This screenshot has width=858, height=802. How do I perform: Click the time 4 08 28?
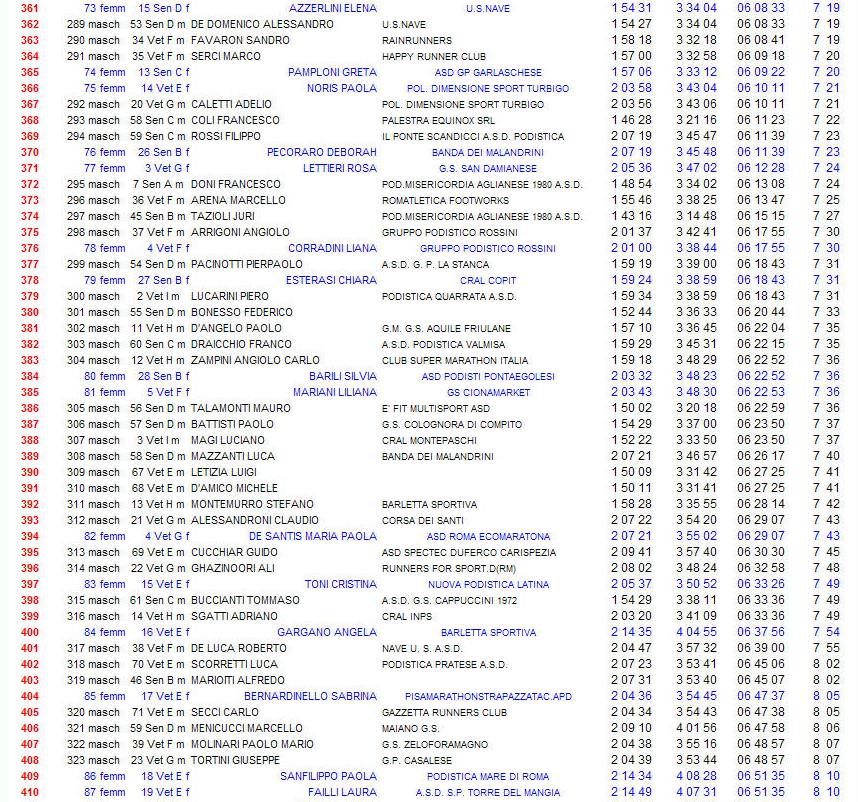pyautogui.click(x=696, y=776)
